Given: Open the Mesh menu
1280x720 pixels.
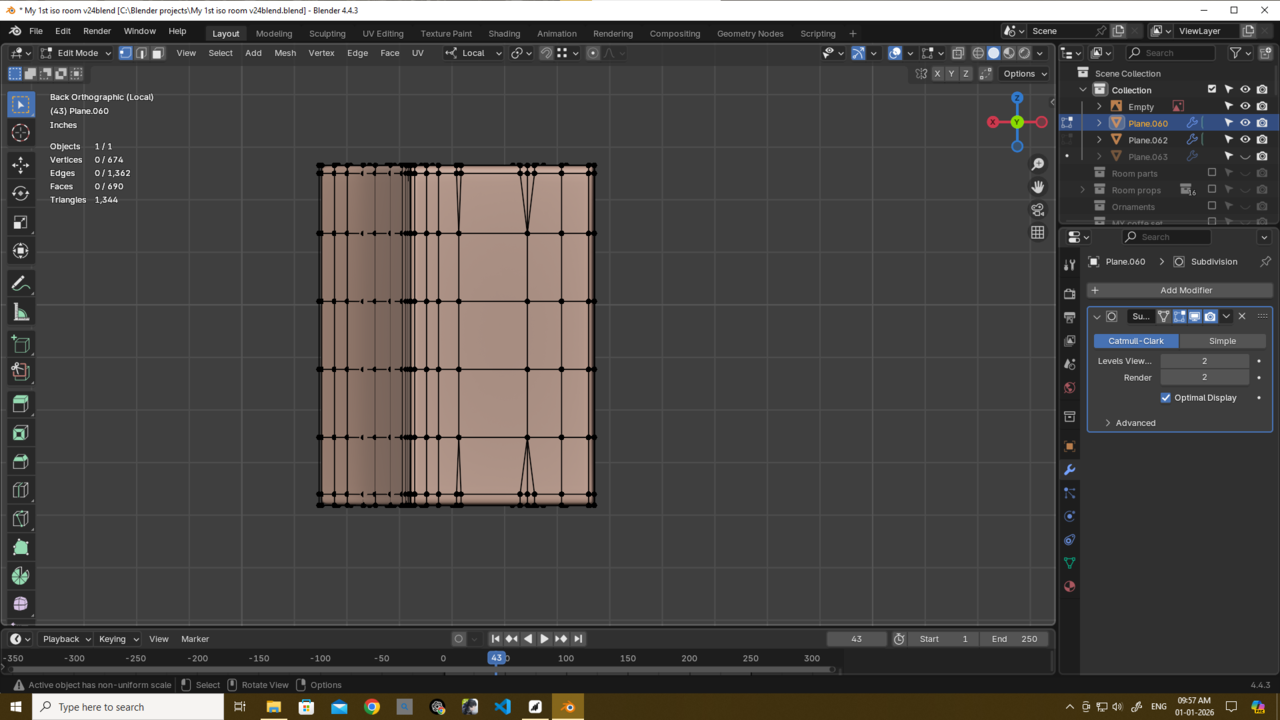Looking at the screenshot, I should pos(285,53).
